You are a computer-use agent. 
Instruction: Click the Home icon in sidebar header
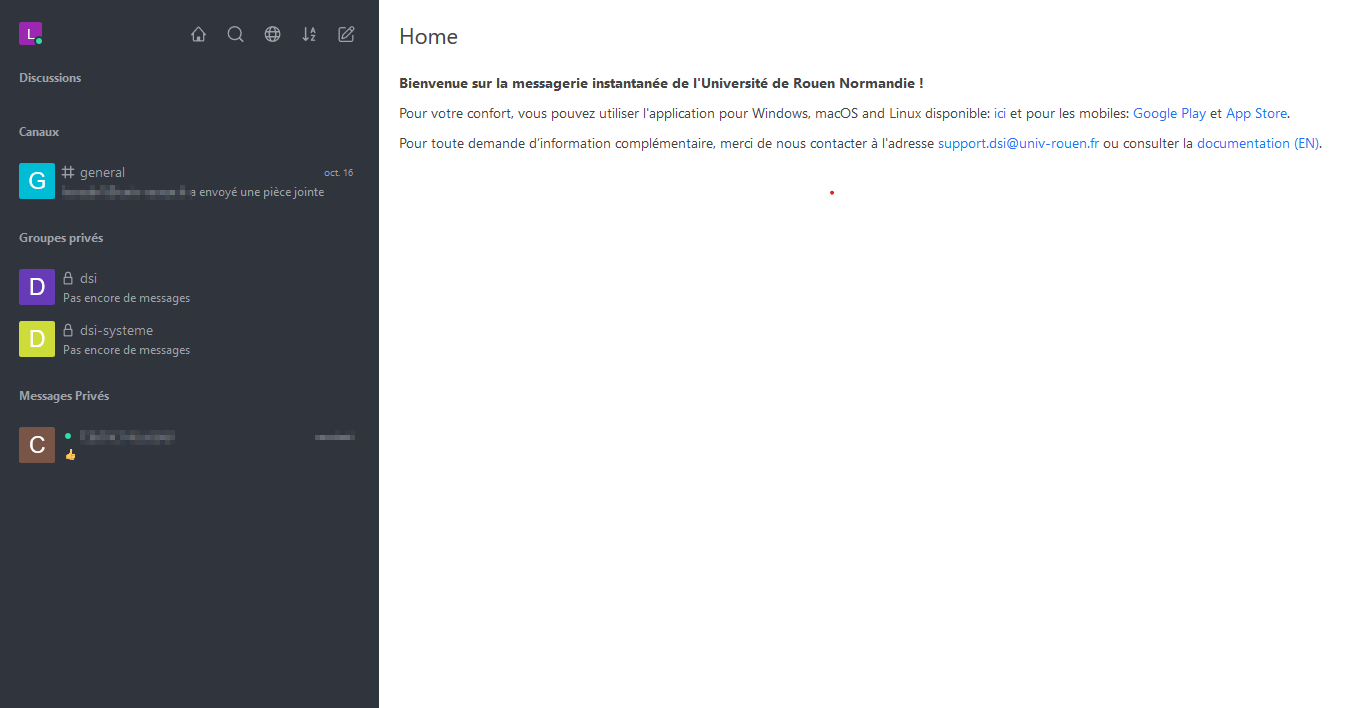pyautogui.click(x=198, y=34)
